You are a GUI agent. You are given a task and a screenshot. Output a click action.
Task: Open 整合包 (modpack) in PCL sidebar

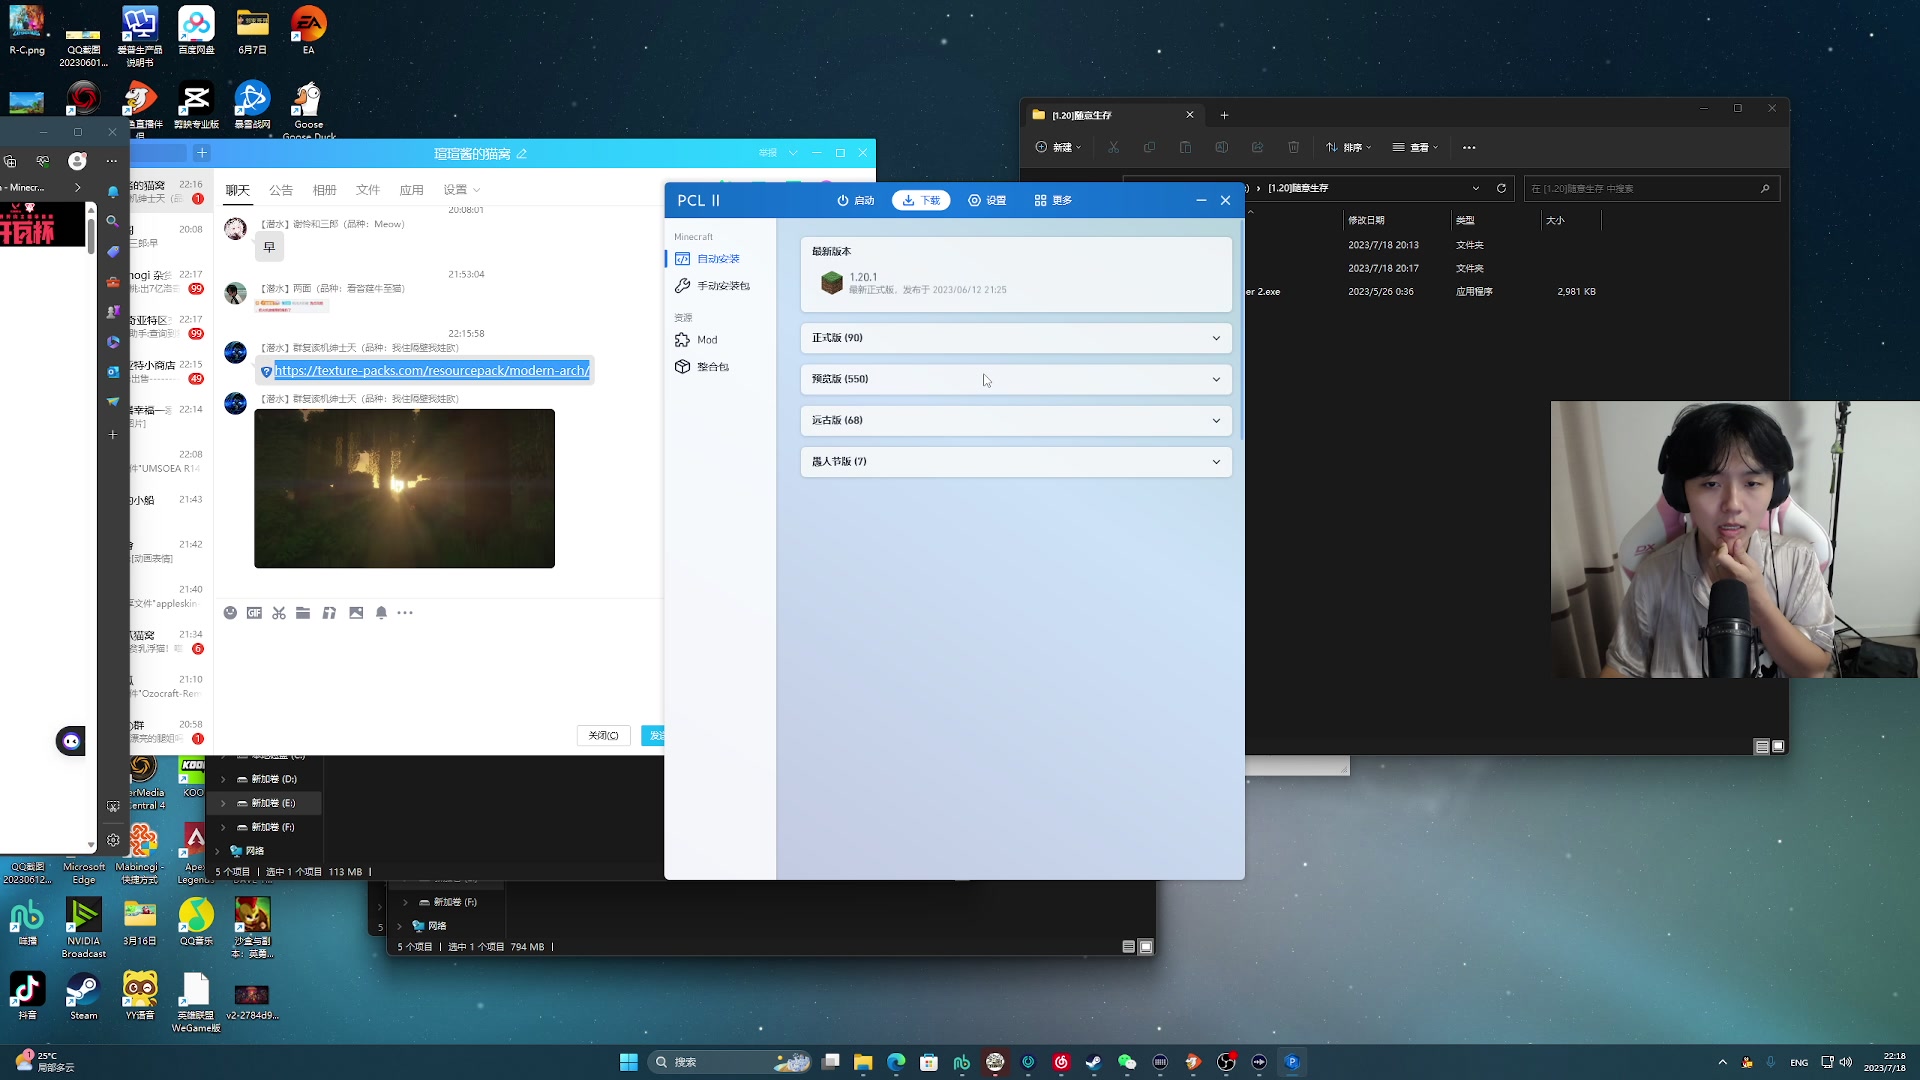point(712,367)
